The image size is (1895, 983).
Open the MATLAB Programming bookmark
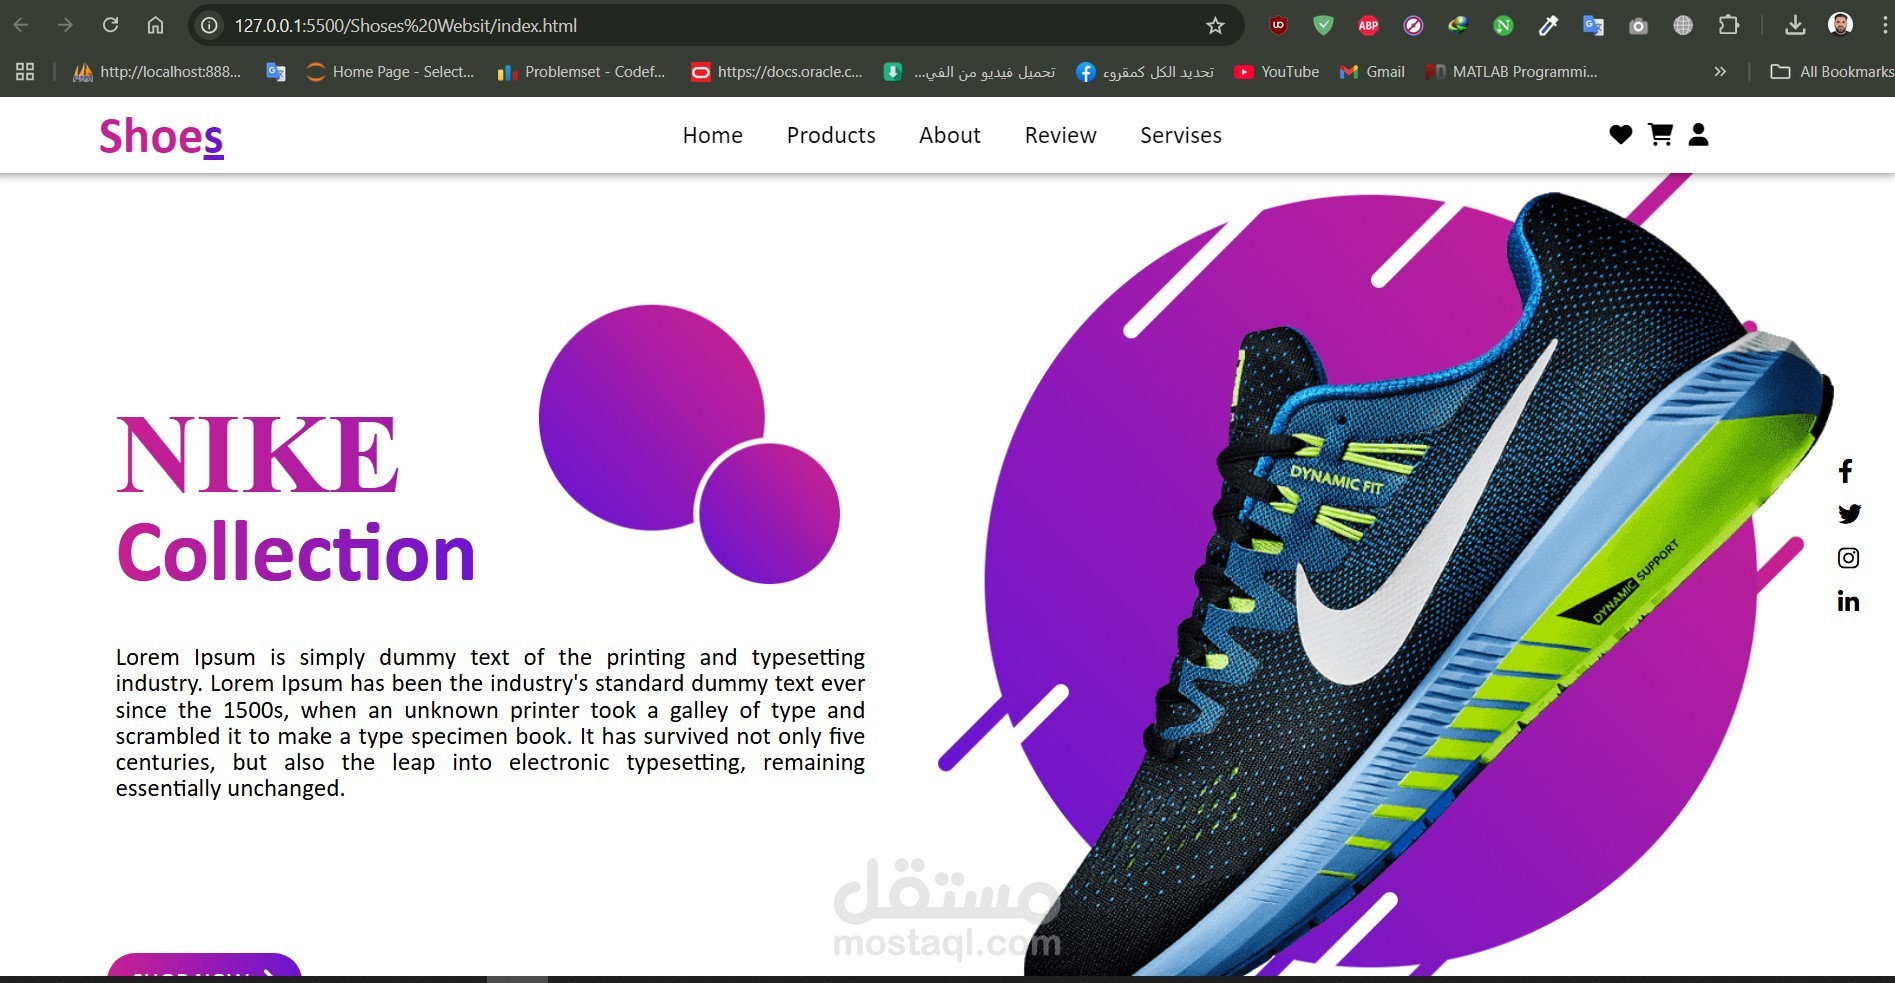1511,71
